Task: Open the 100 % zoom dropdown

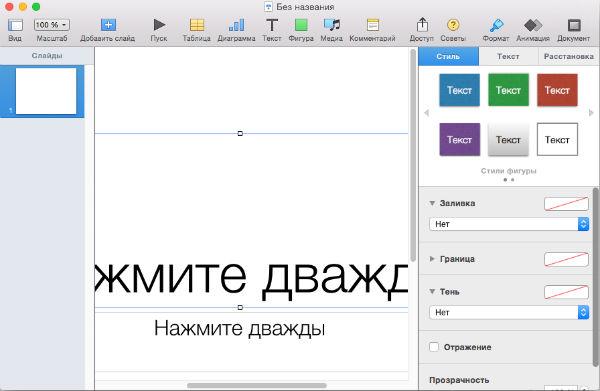Action: coord(52,25)
